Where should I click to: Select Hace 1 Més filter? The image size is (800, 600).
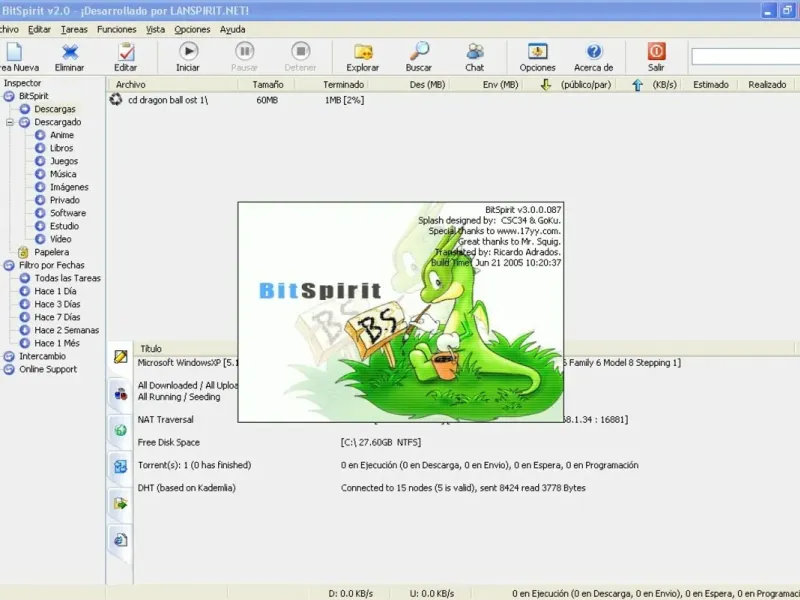[57, 343]
